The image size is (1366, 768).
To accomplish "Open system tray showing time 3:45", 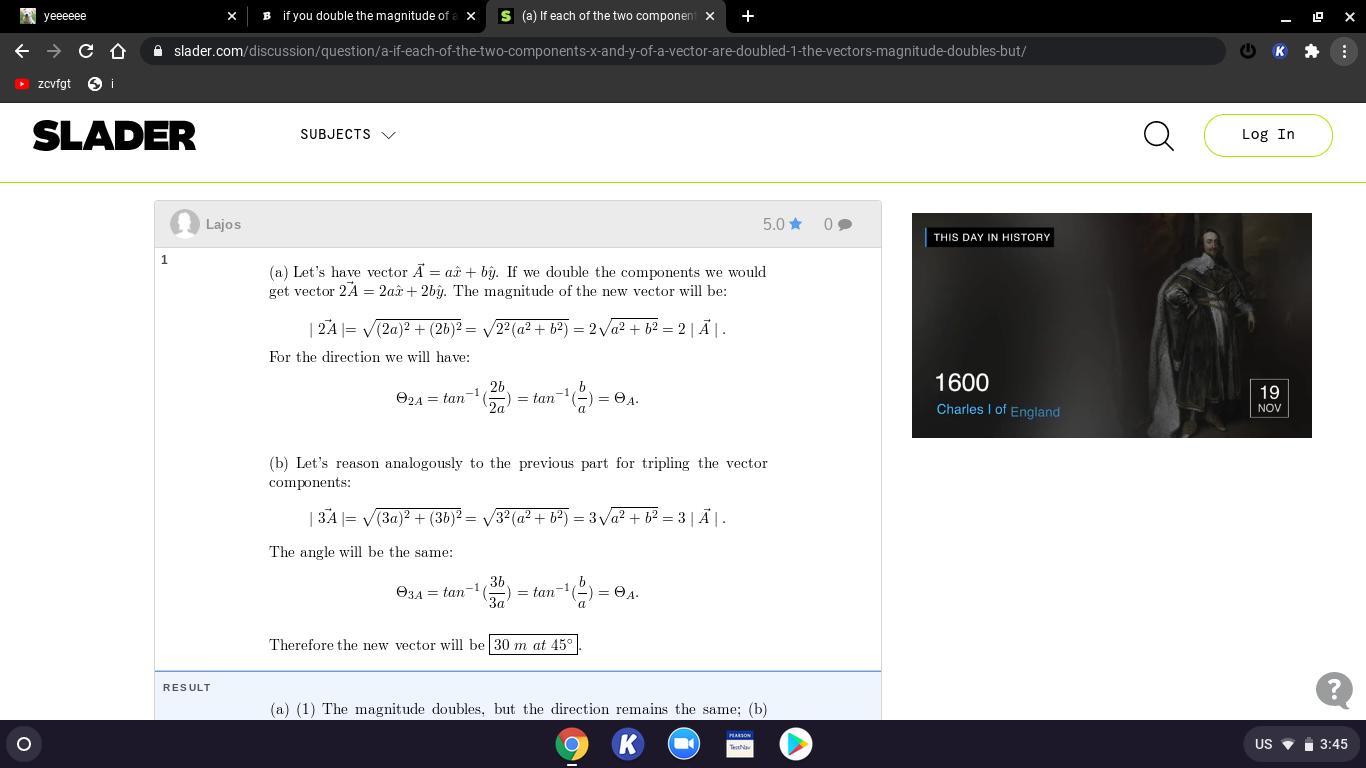I will coord(1301,744).
